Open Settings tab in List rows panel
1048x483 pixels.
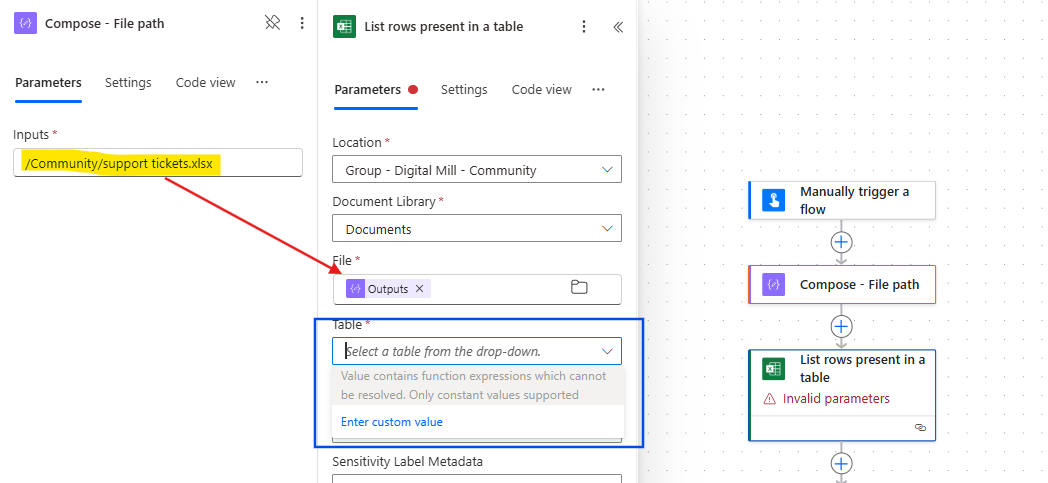tap(464, 90)
